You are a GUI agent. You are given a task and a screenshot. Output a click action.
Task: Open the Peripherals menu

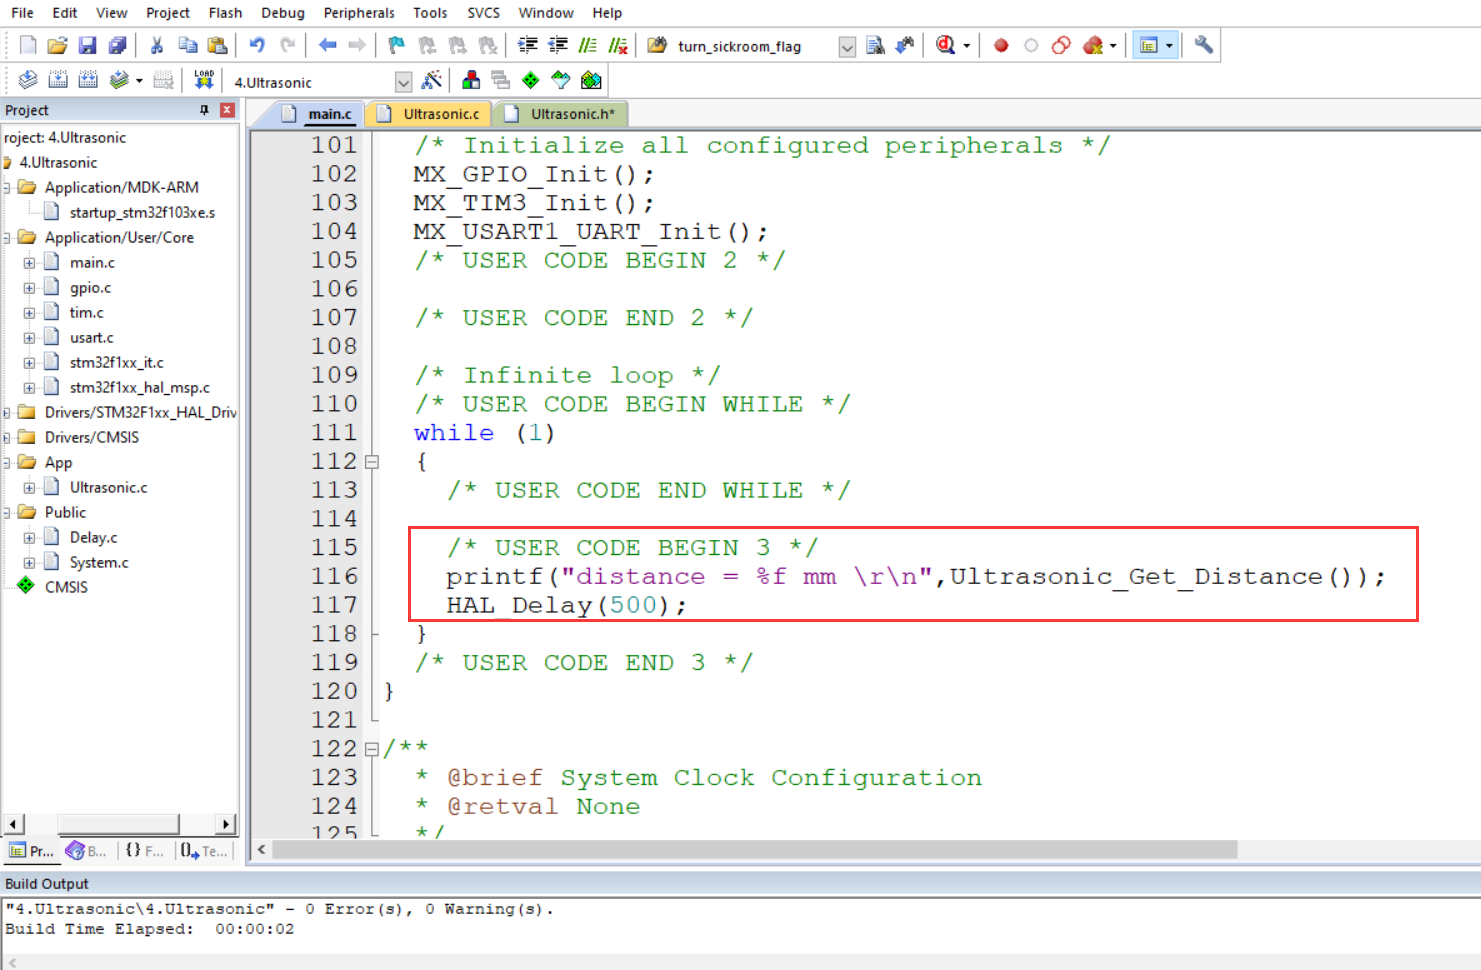tap(359, 13)
